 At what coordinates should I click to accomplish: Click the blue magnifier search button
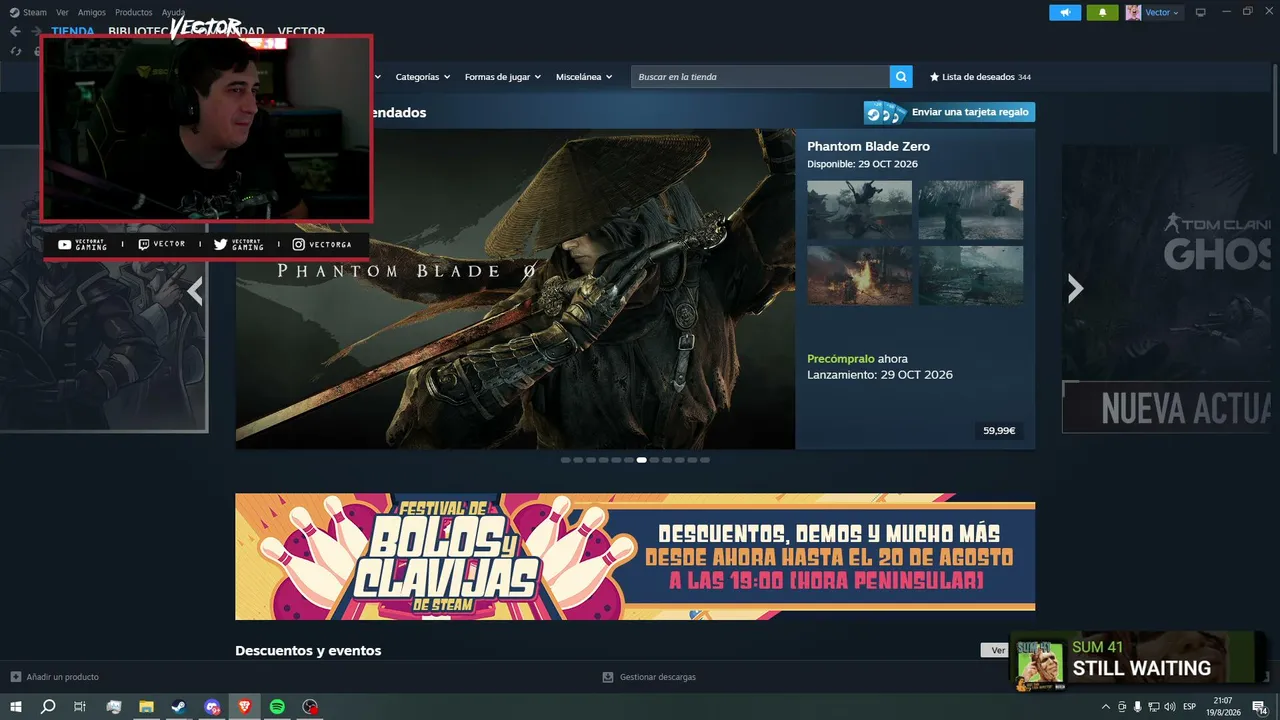(902, 77)
